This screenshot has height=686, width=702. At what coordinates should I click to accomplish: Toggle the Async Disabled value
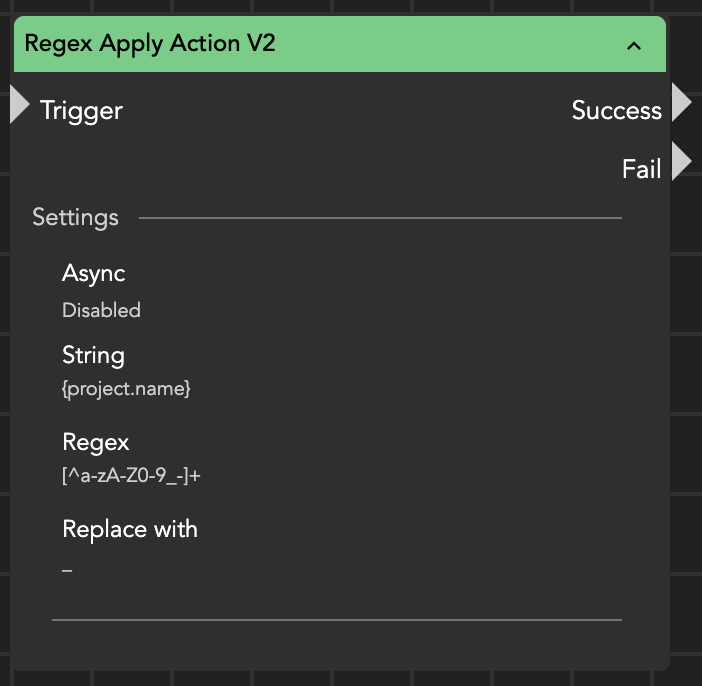click(101, 310)
